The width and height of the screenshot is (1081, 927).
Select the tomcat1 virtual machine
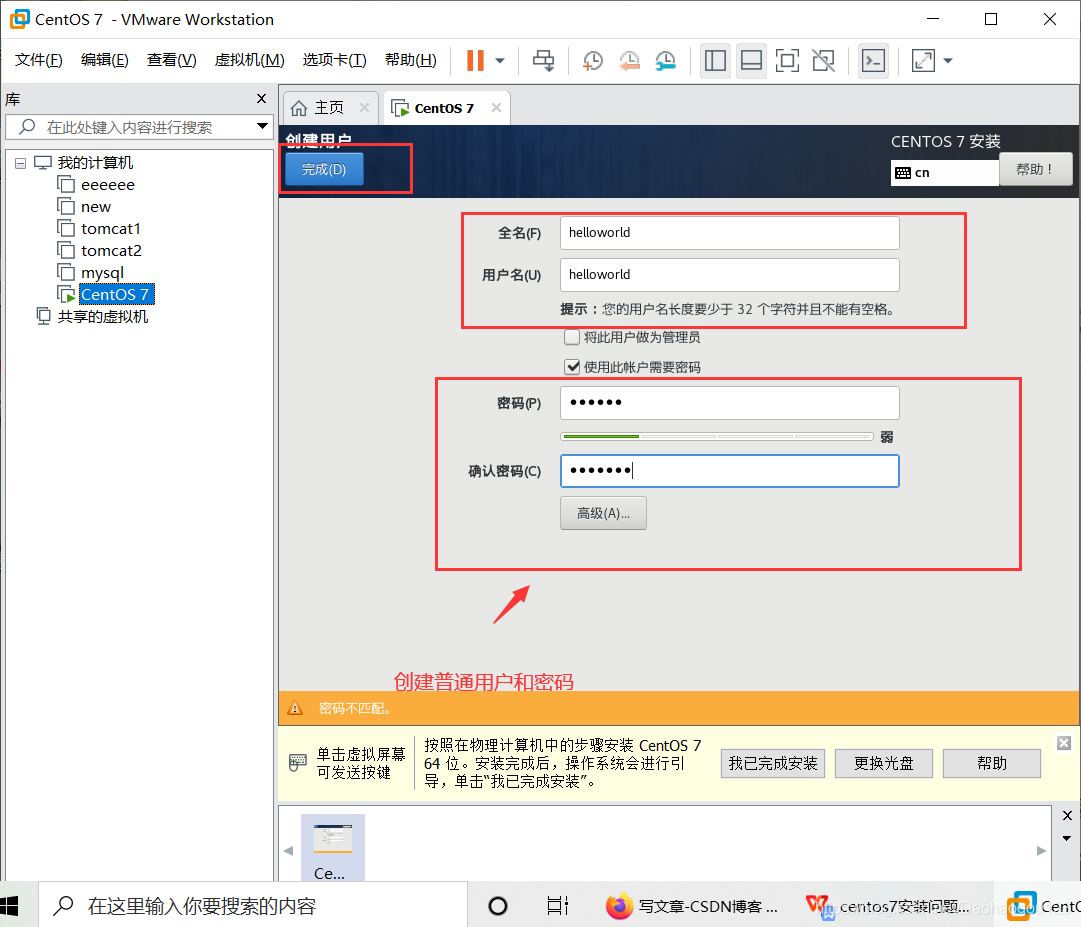110,229
